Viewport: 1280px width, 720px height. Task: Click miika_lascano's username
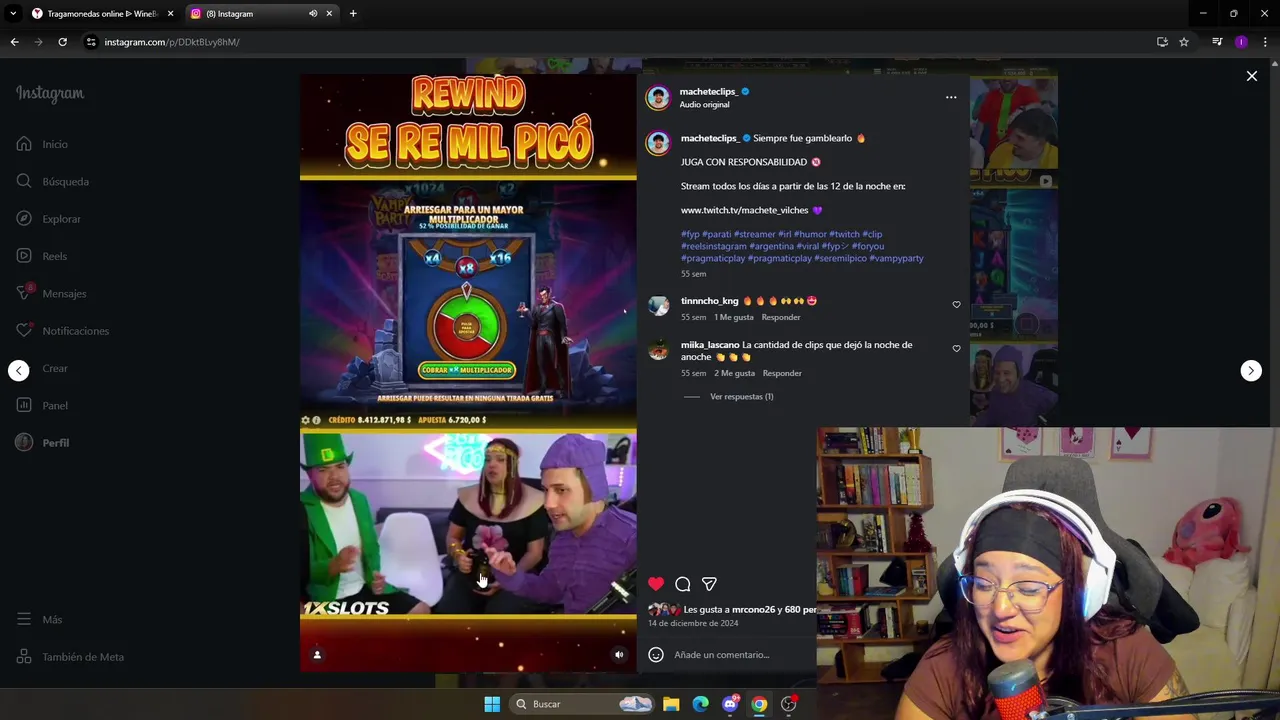tap(710, 345)
